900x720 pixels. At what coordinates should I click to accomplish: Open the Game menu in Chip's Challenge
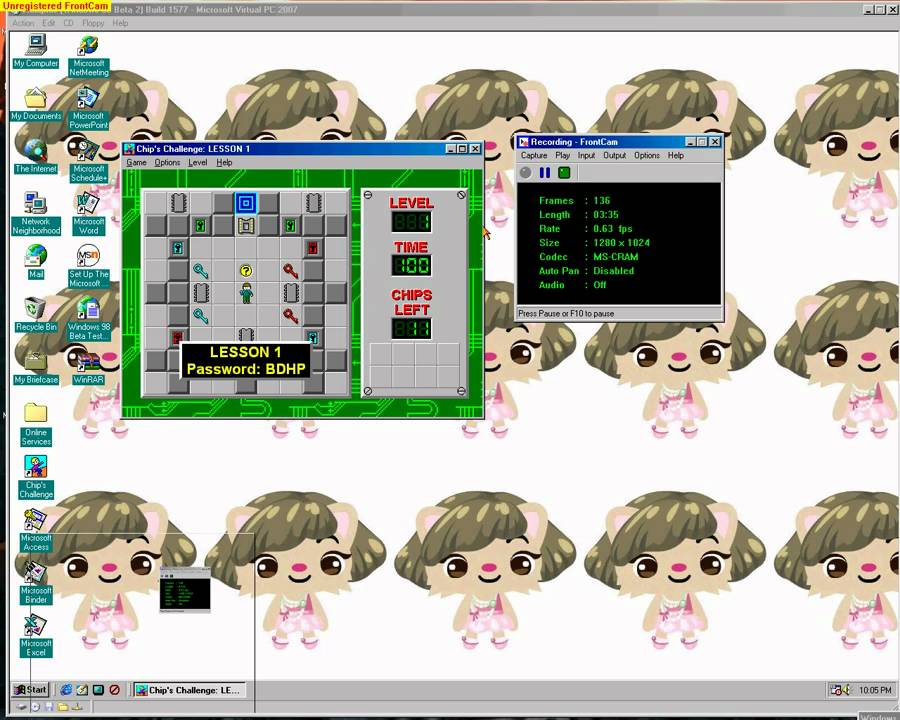136,162
